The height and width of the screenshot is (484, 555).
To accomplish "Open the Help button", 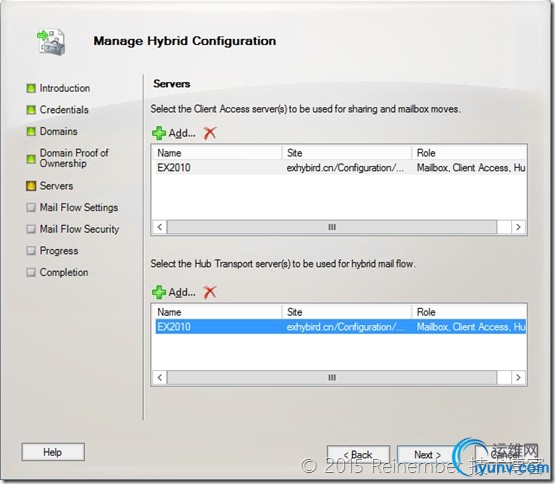I will [x=53, y=452].
